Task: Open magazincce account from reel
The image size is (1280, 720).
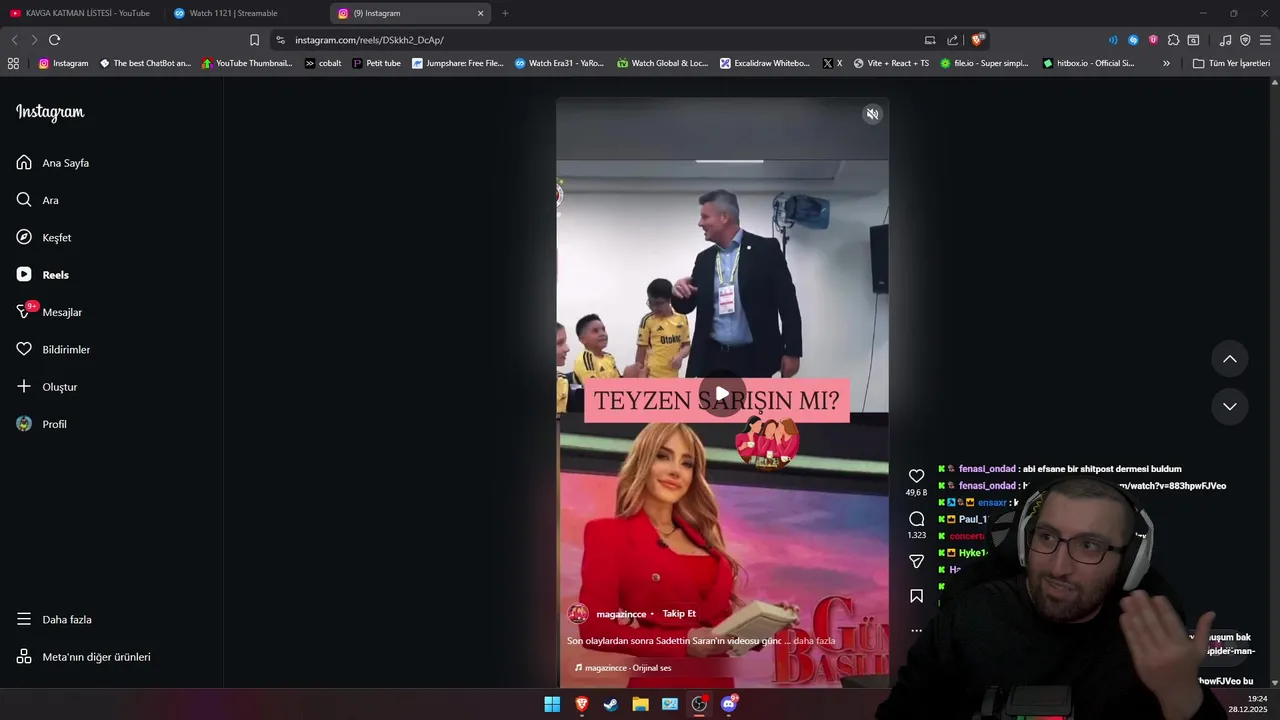Action: [x=621, y=614]
